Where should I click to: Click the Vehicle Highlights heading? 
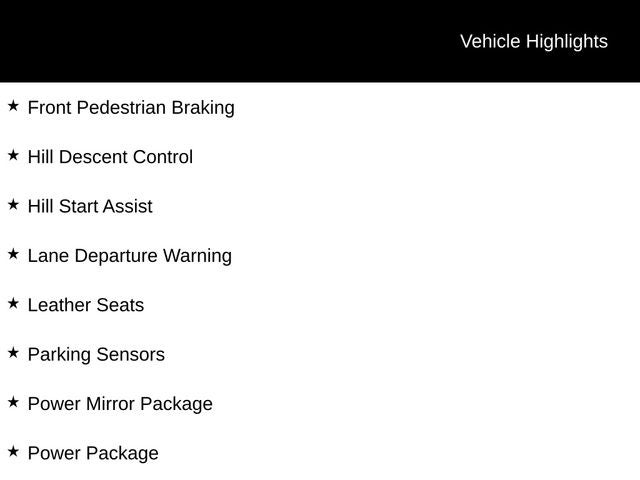coord(533,41)
